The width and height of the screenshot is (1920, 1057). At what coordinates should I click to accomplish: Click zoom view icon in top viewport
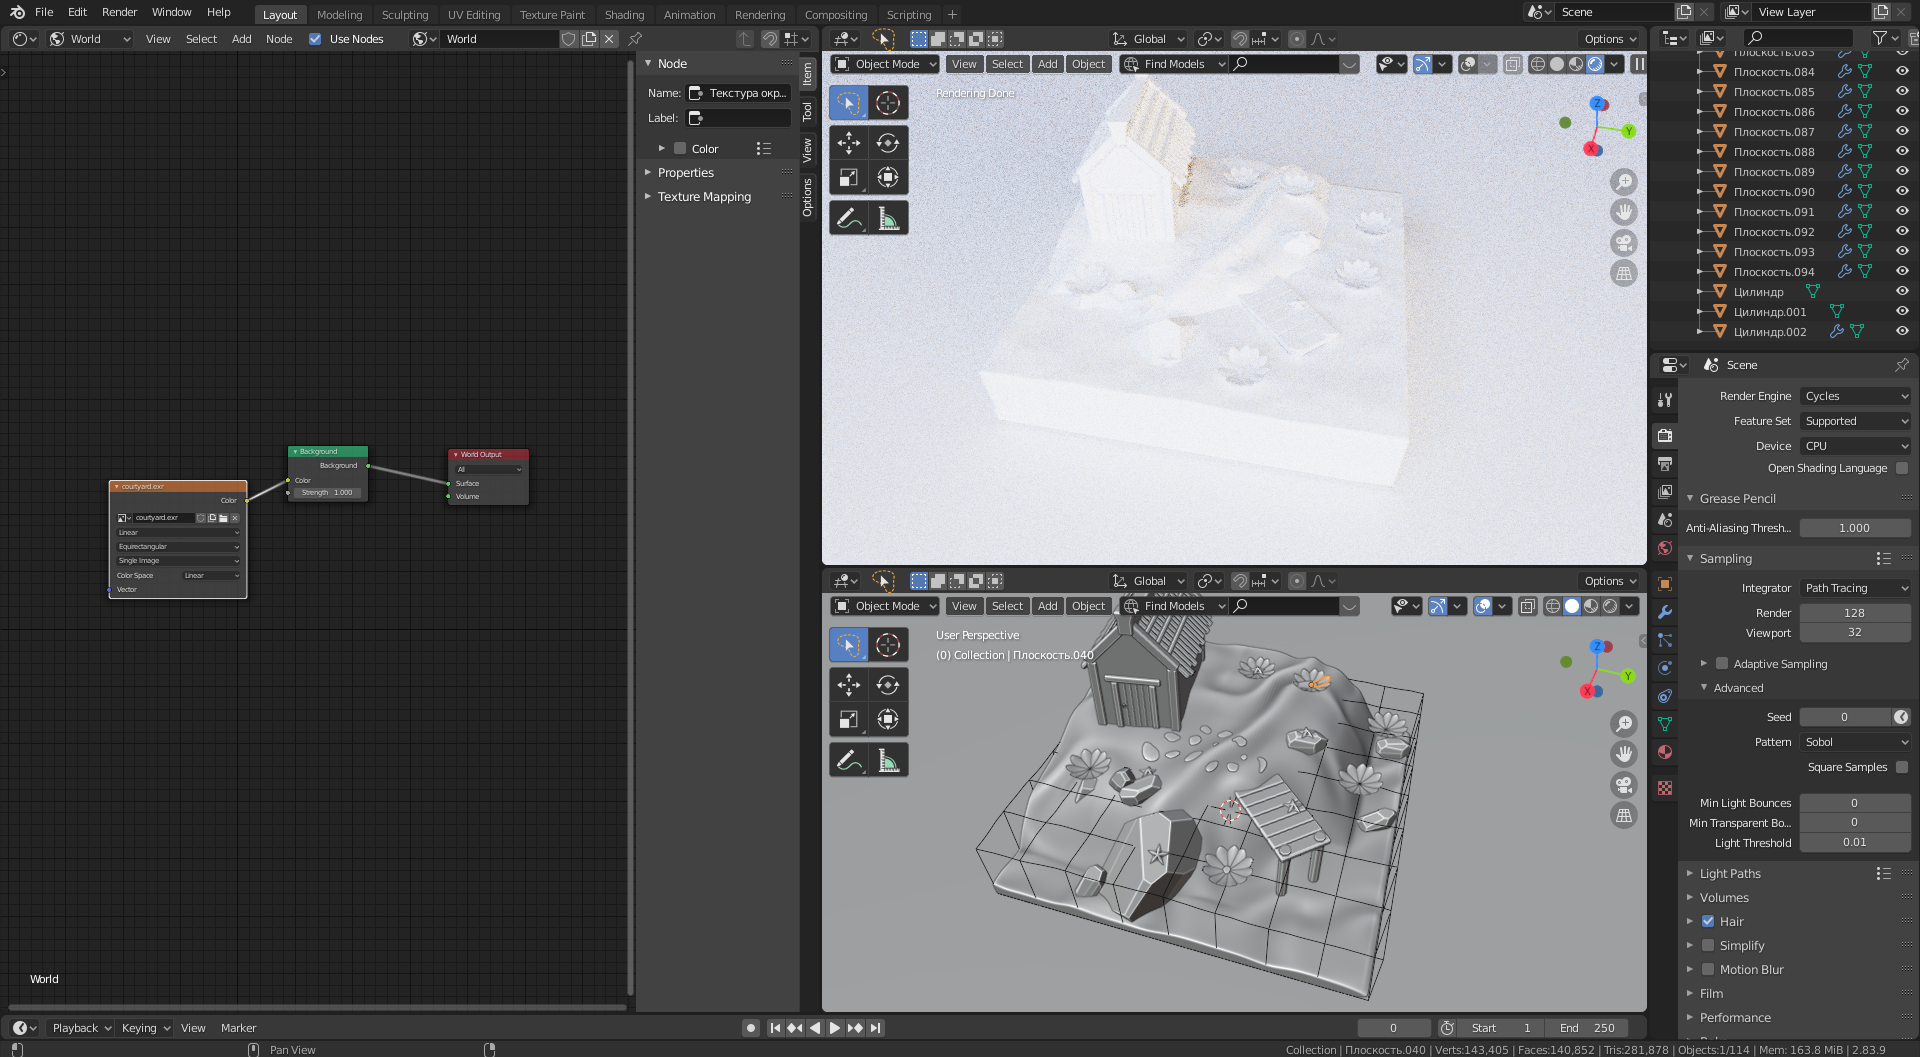coord(1624,182)
